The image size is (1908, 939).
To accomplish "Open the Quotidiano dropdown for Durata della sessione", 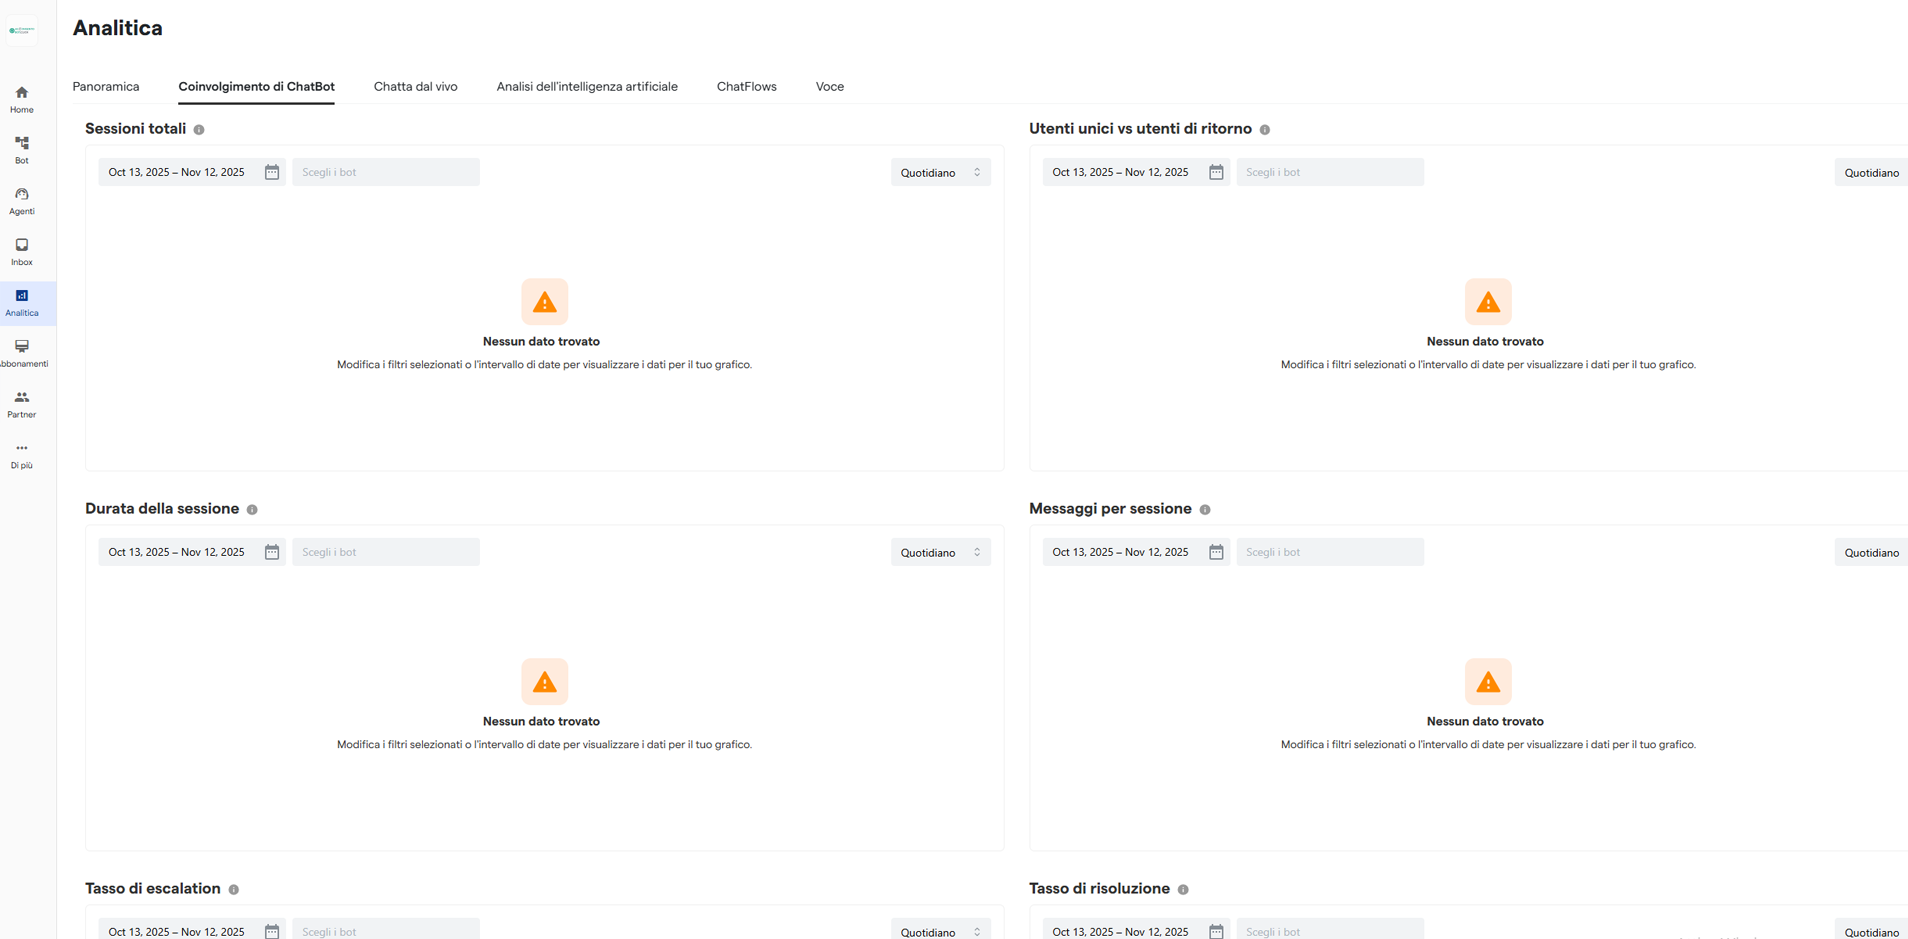I will [938, 551].
